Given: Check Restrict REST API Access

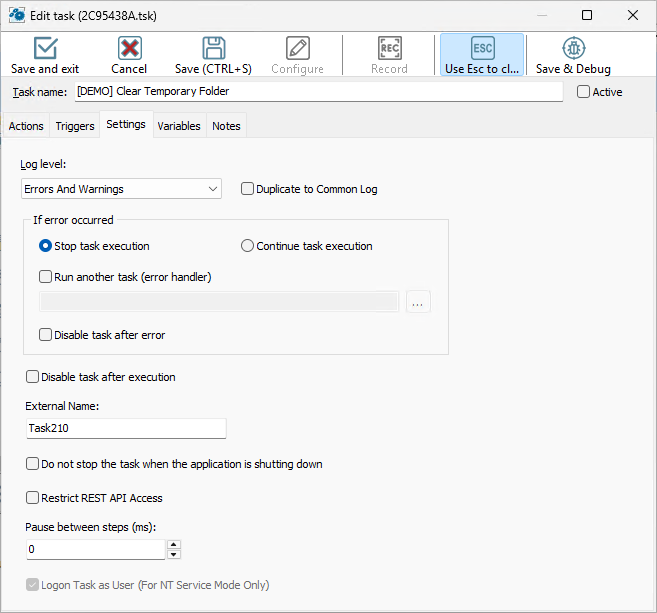Looking at the screenshot, I should [32, 497].
